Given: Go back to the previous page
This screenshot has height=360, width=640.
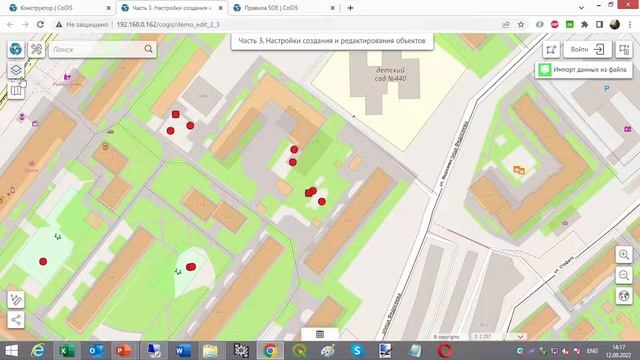Looking at the screenshot, I should [10, 24].
